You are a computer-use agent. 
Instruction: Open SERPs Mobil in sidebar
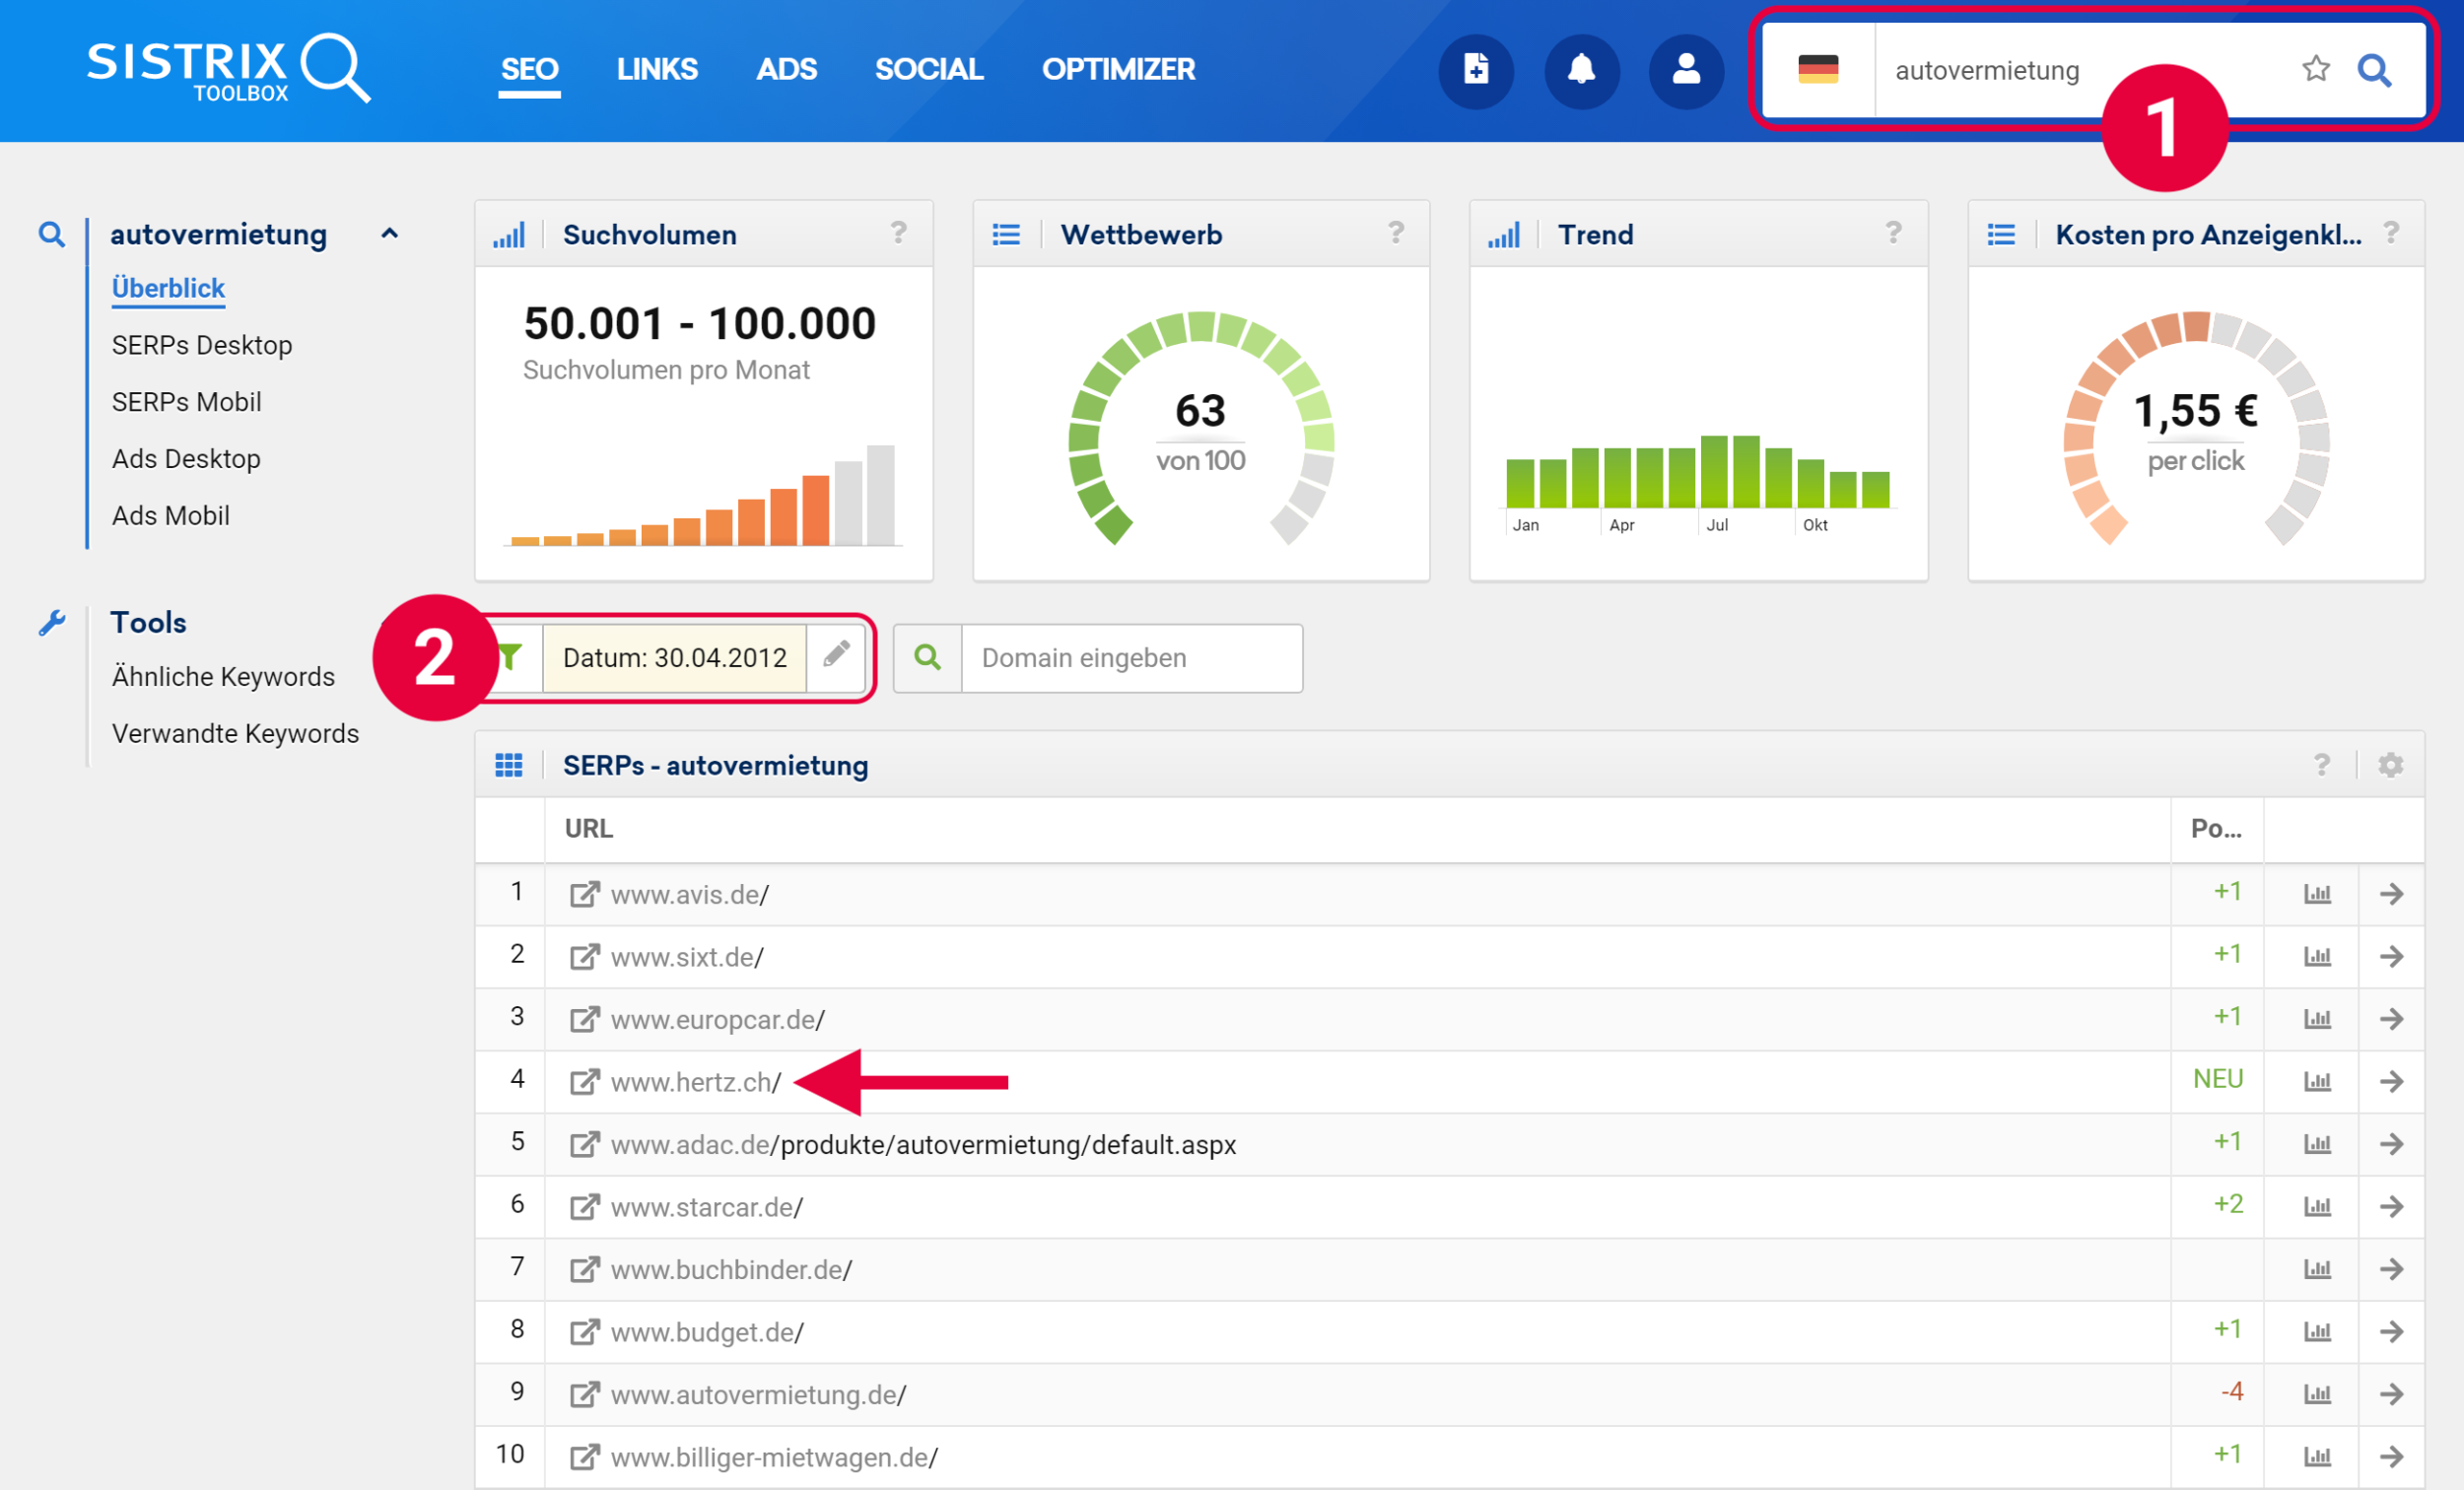click(186, 402)
